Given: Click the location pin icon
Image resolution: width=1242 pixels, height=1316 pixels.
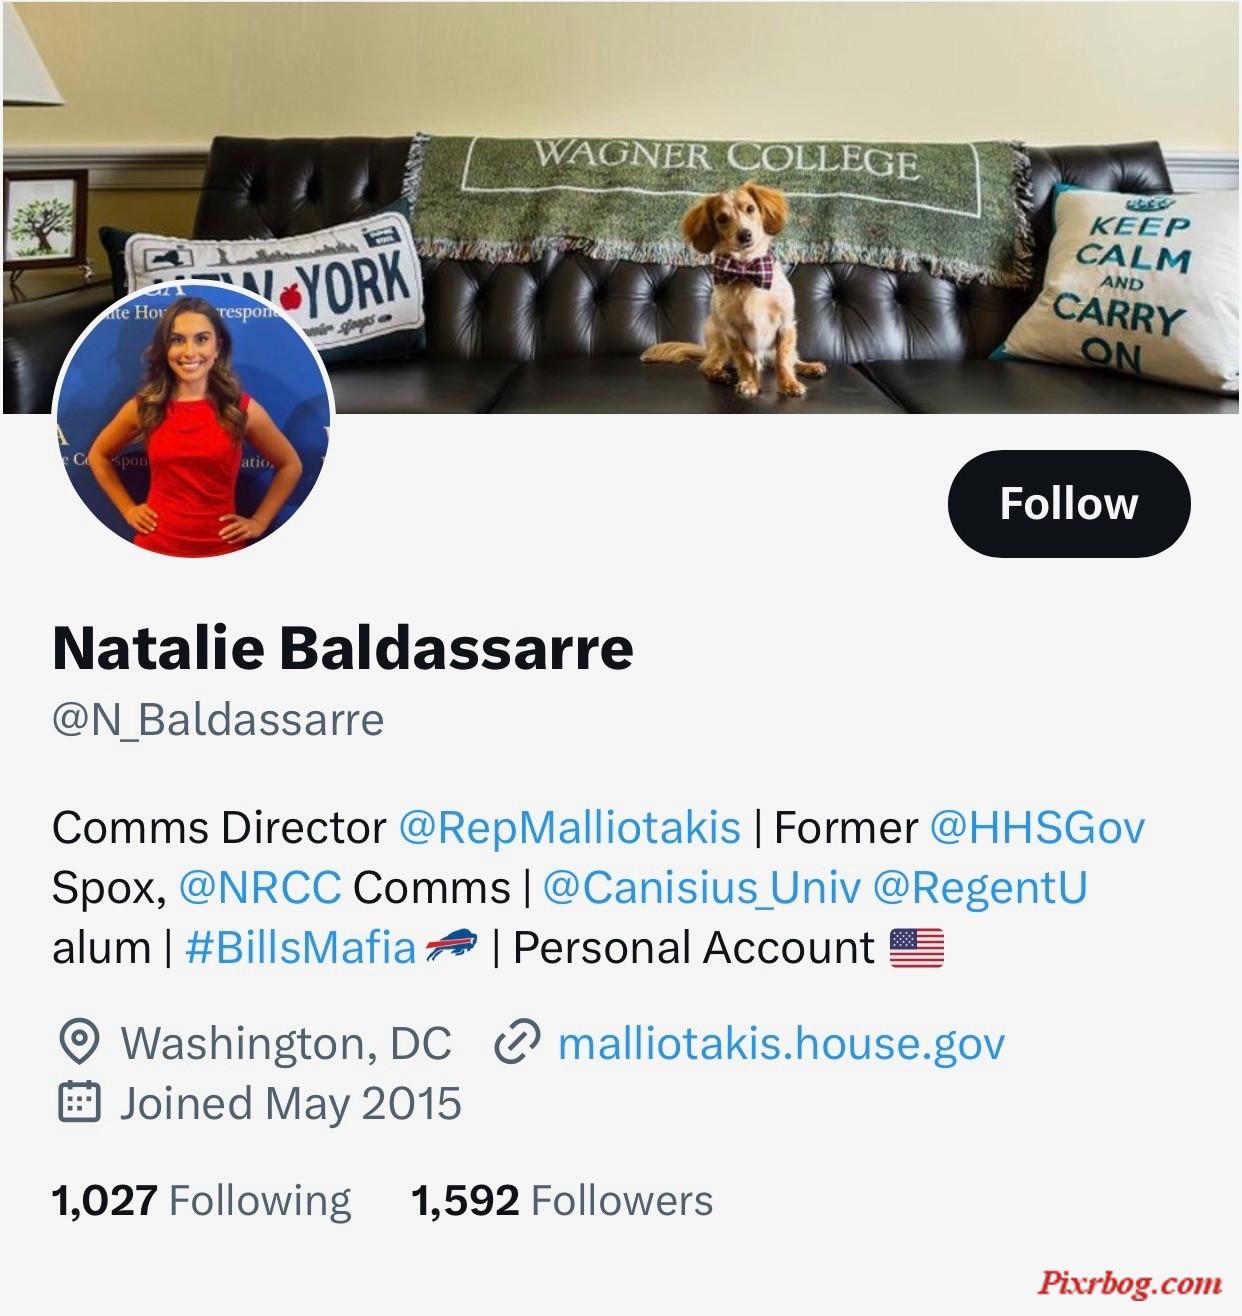Looking at the screenshot, I should [79, 1043].
